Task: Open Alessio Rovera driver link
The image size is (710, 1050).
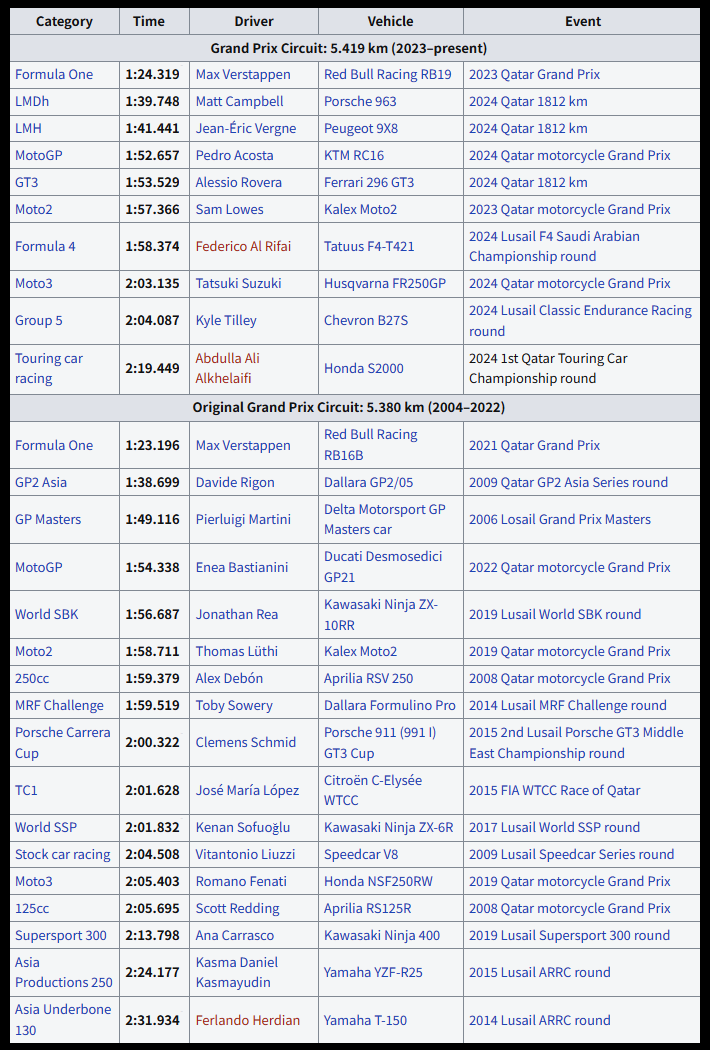Action: pyautogui.click(x=238, y=182)
